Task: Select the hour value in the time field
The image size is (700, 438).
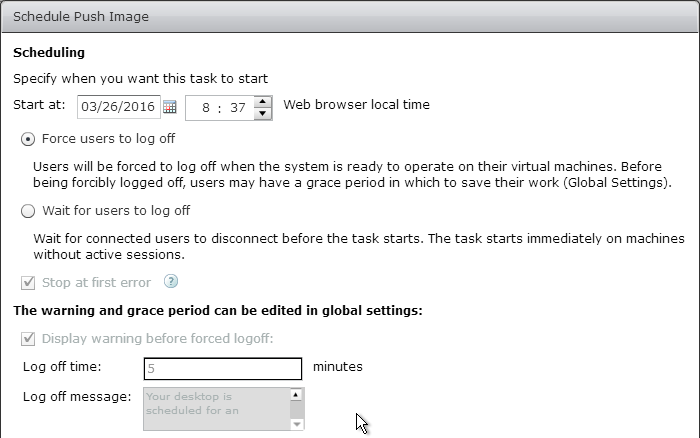Action: [205, 107]
